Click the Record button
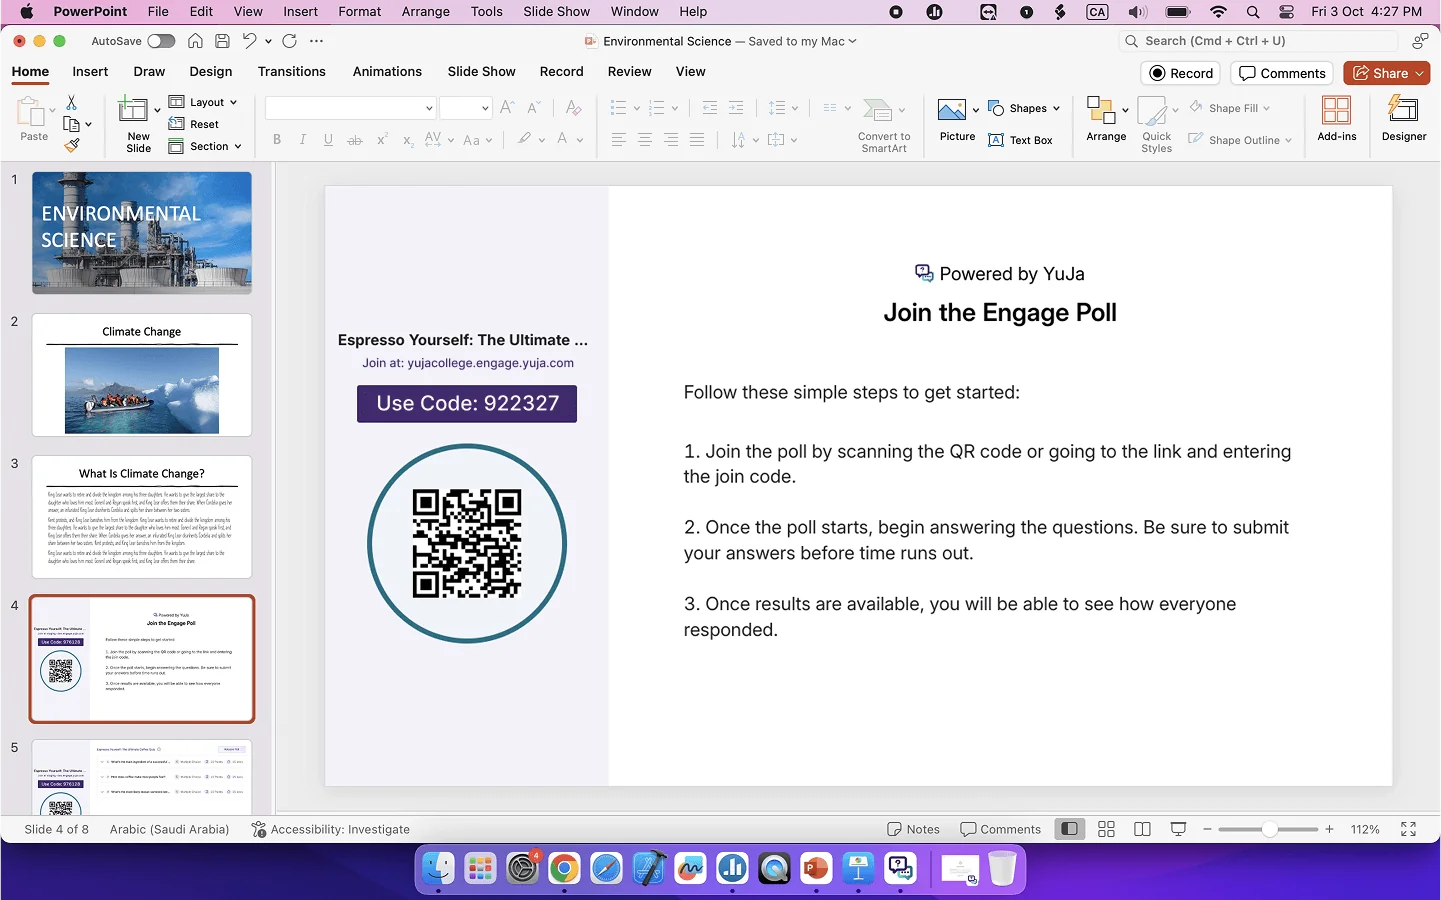This screenshot has height=900, width=1441. pos(1181,73)
